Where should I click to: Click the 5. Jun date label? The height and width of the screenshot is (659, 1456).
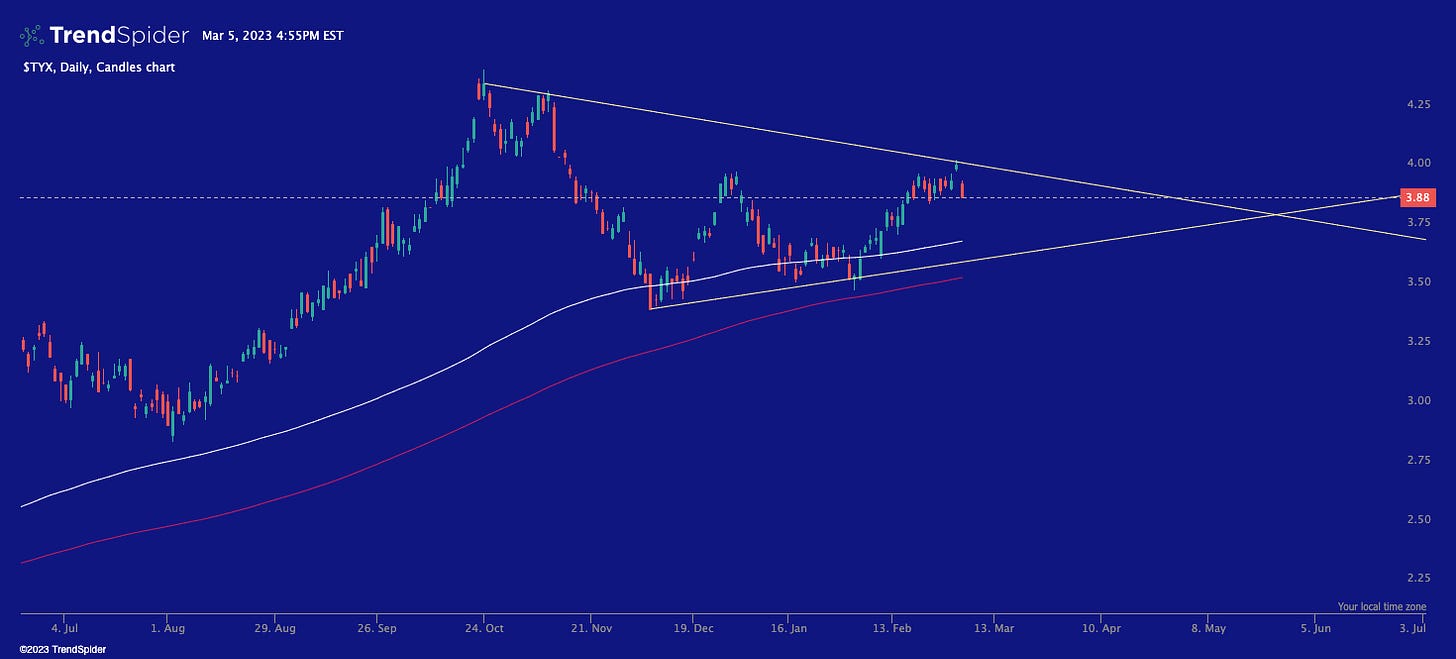(x=1315, y=629)
